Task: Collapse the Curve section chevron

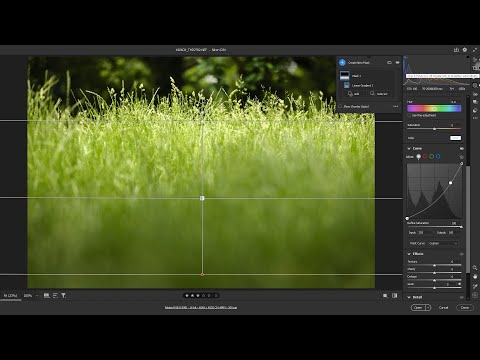Action: click(x=409, y=148)
